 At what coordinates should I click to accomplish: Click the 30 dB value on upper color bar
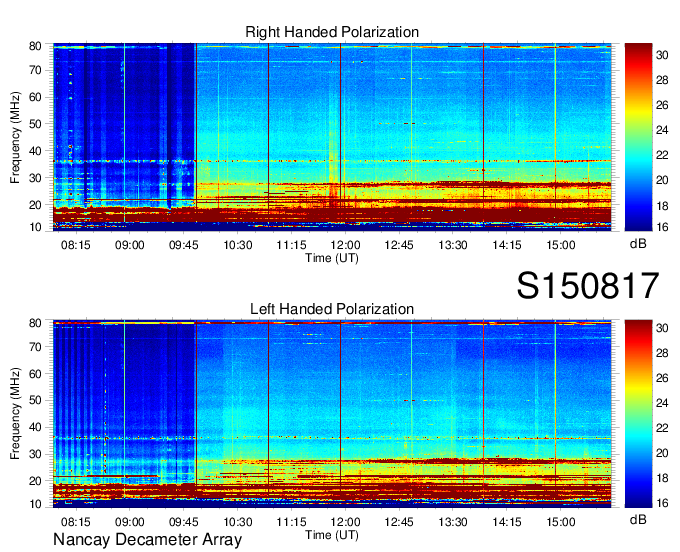662,55
